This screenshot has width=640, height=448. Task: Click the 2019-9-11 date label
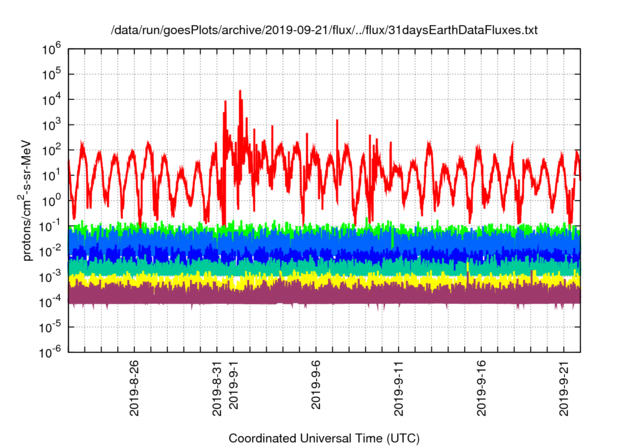(x=399, y=388)
